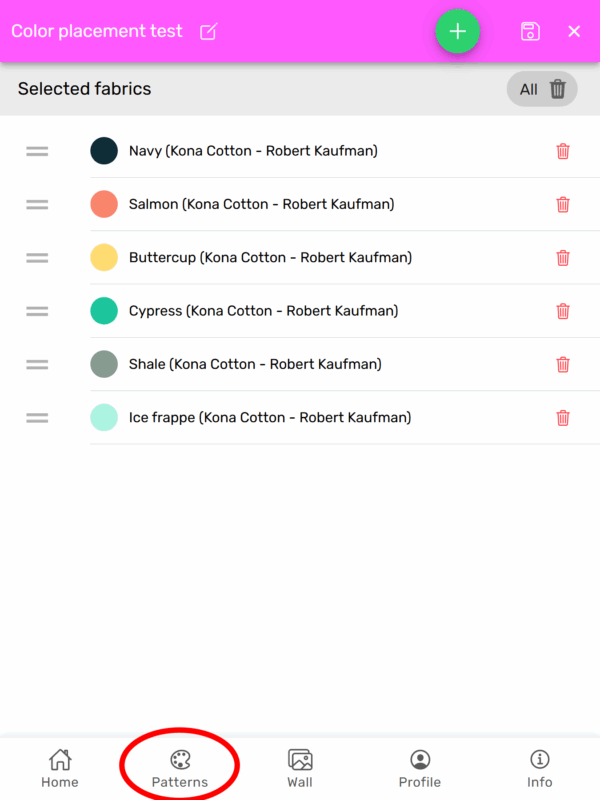Click the save palette floppy disk icon
This screenshot has width=600, height=800.
pyautogui.click(x=530, y=31)
